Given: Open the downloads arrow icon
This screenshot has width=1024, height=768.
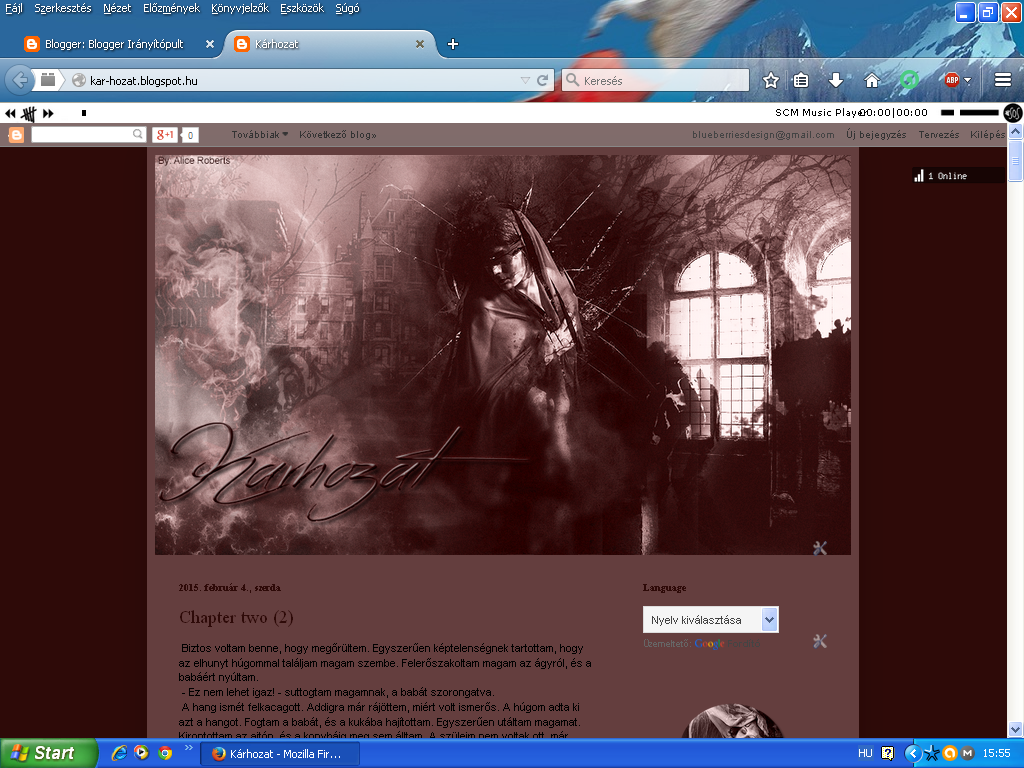Looking at the screenshot, I should point(835,80).
